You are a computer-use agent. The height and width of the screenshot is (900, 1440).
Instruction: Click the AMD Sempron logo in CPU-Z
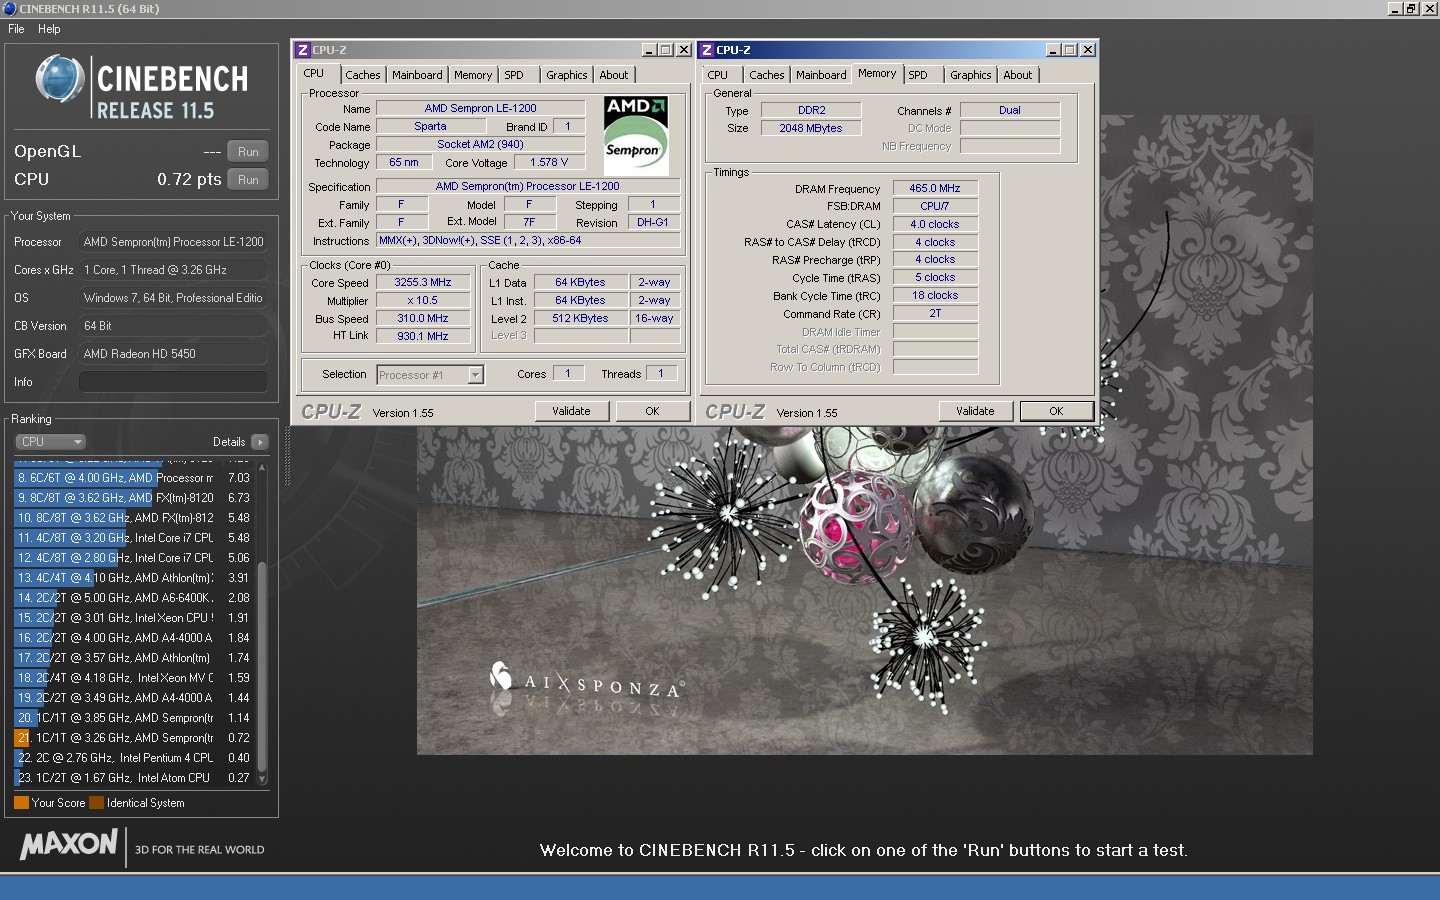click(635, 136)
